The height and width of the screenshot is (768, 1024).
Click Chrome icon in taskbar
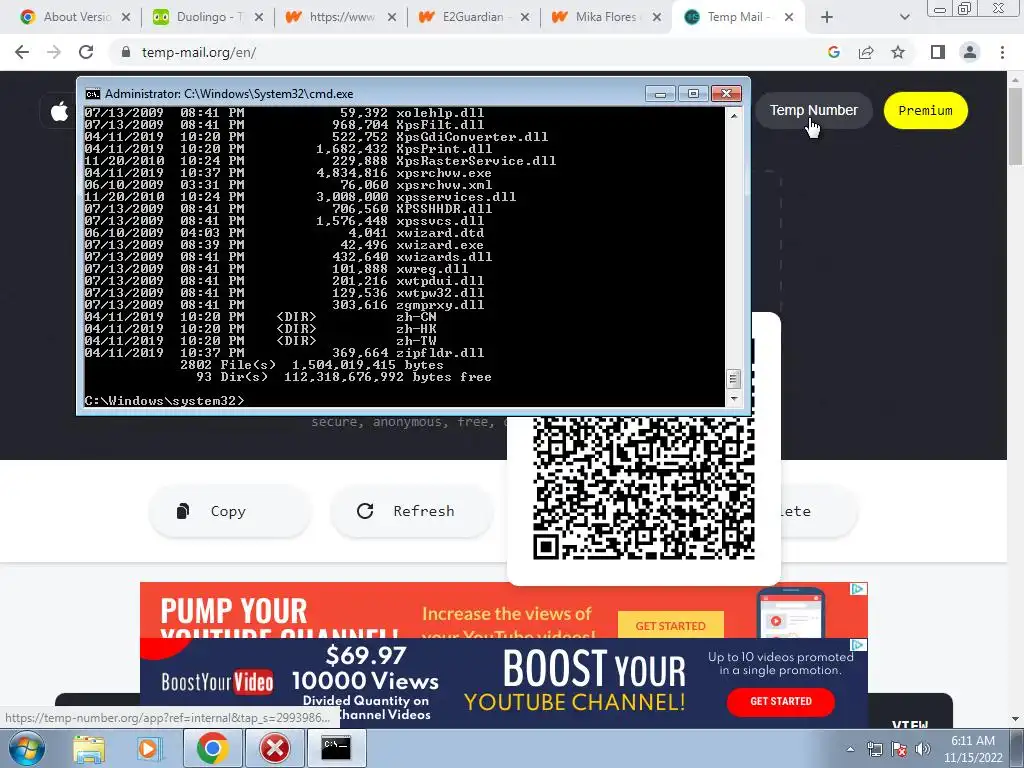(212, 748)
